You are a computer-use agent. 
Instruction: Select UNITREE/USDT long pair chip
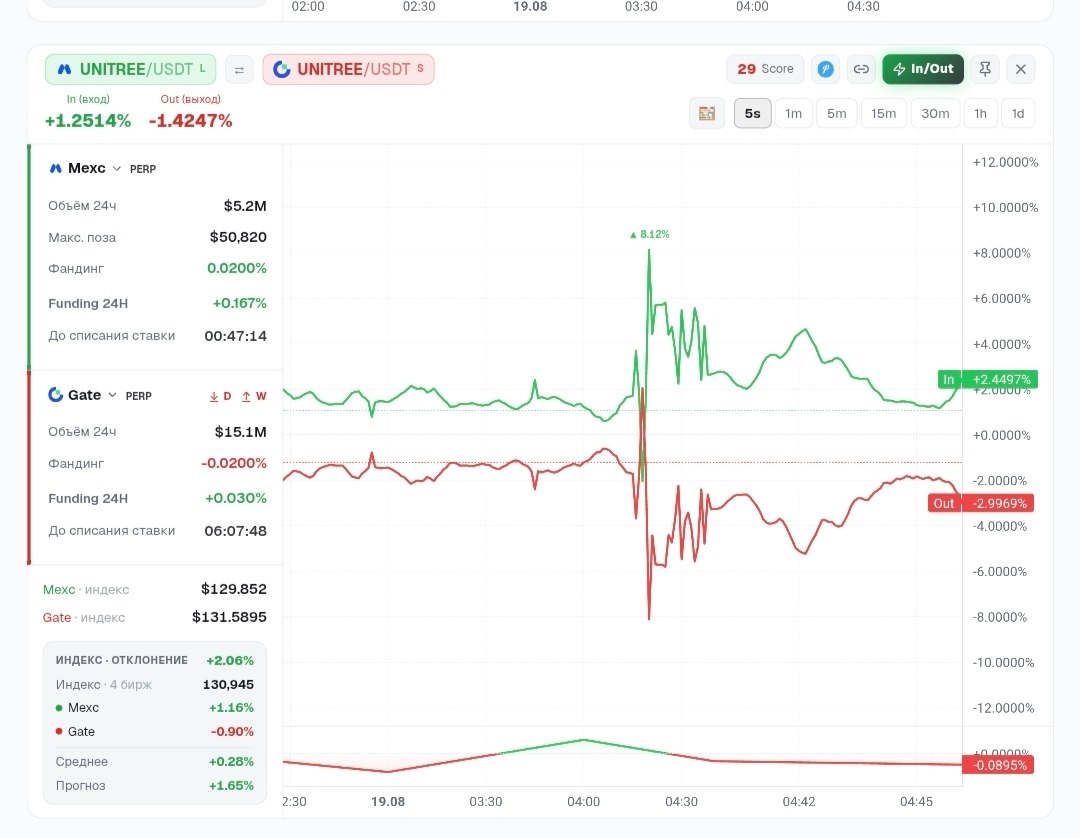coord(131,69)
